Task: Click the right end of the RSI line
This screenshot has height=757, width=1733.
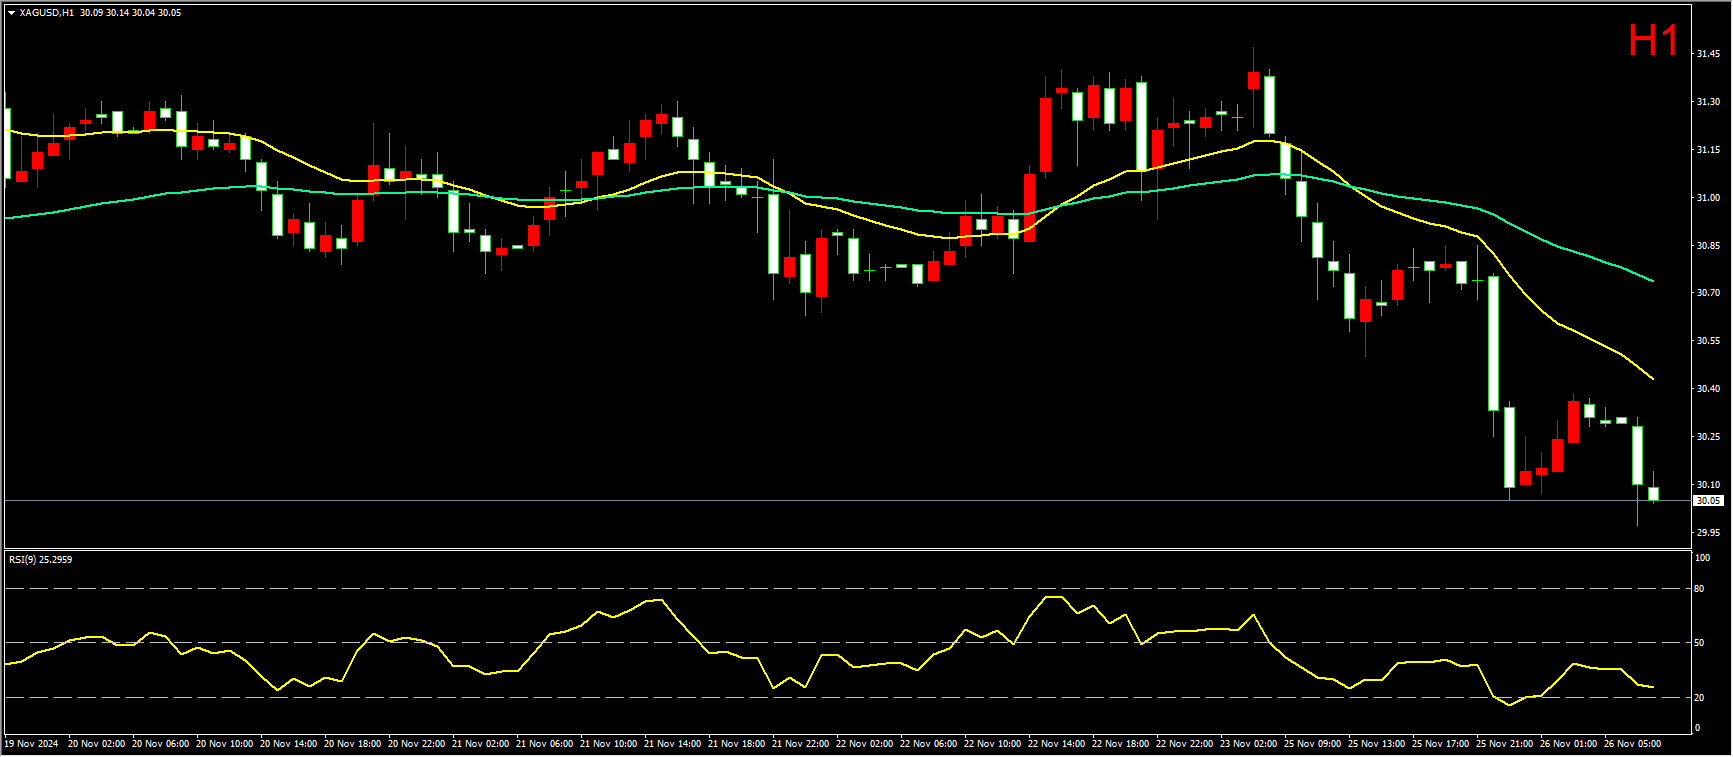Action: (x=1652, y=687)
